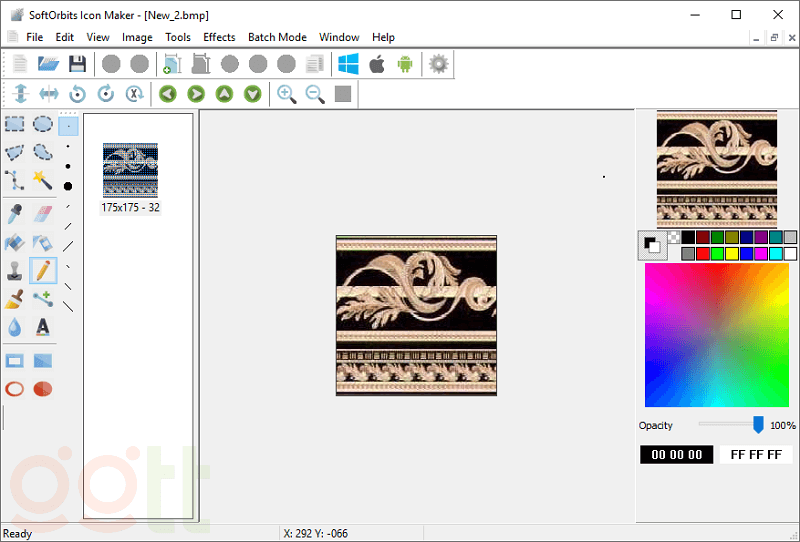Select the 175x175 - 32 thumbnail

(130, 172)
